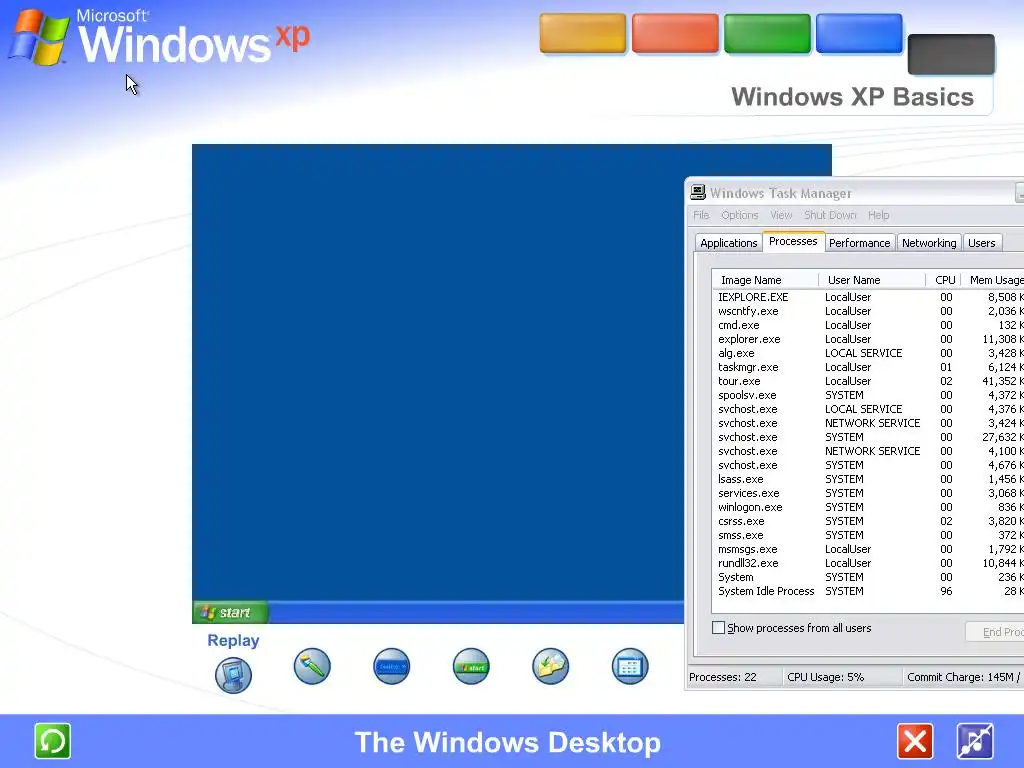The image size is (1024, 768).
Task: Enable Show processes from all users checkbox
Action: [718, 628]
